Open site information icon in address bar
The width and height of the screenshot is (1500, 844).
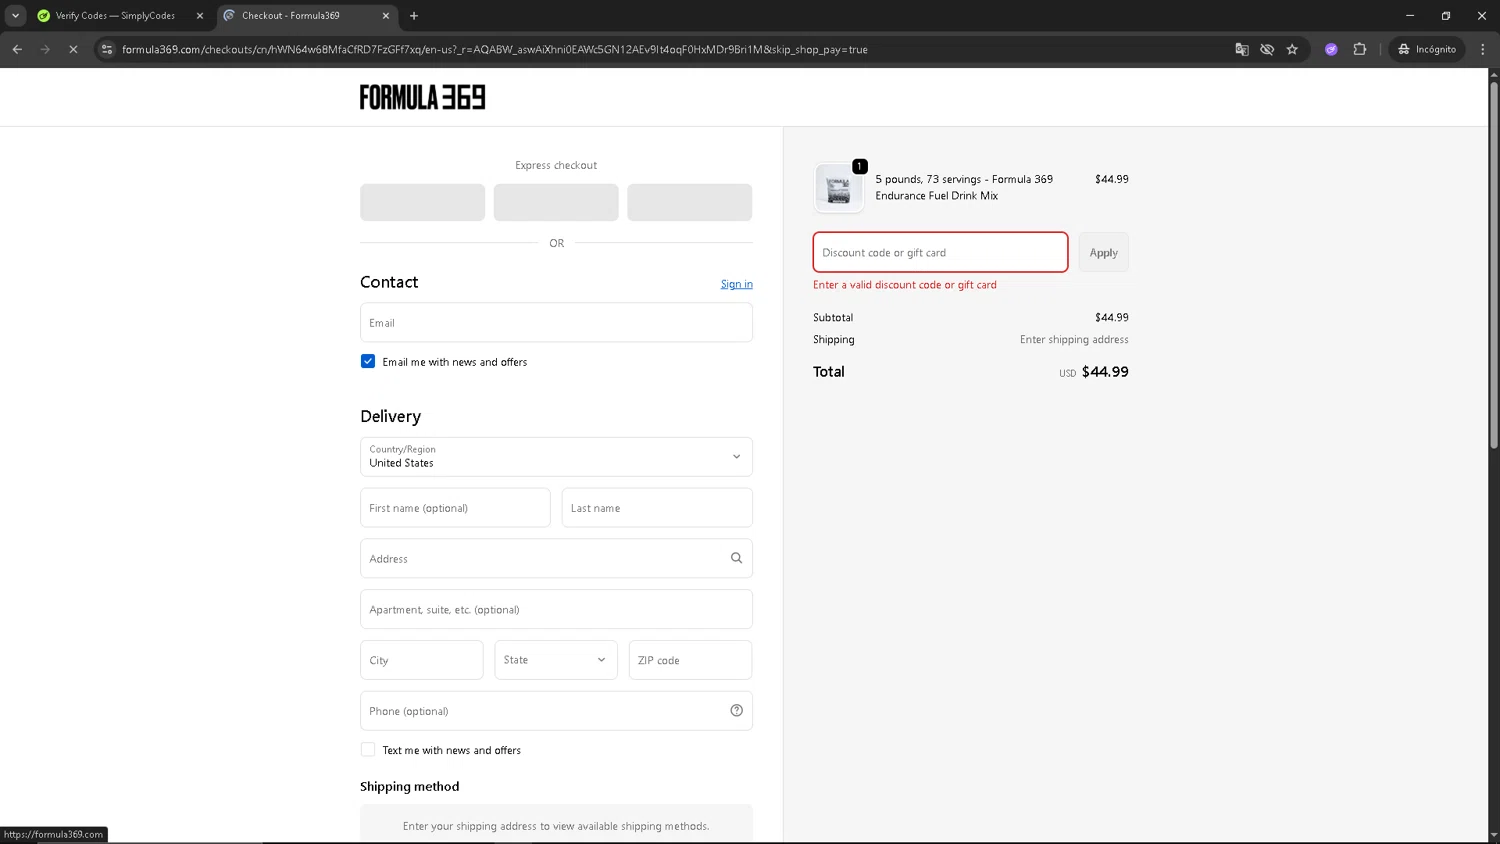click(107, 49)
